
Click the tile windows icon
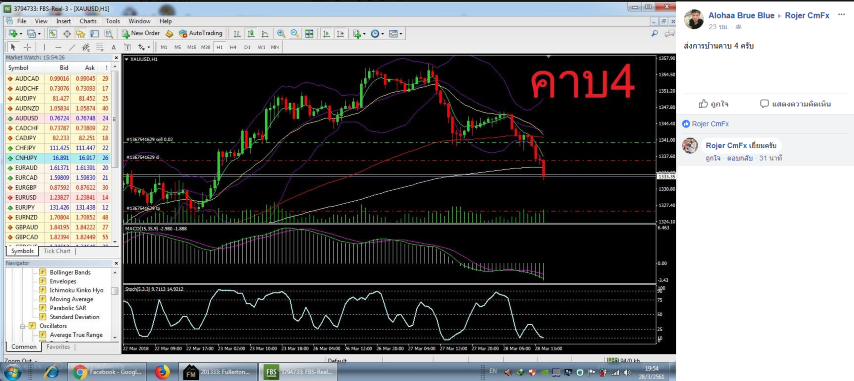[309, 33]
